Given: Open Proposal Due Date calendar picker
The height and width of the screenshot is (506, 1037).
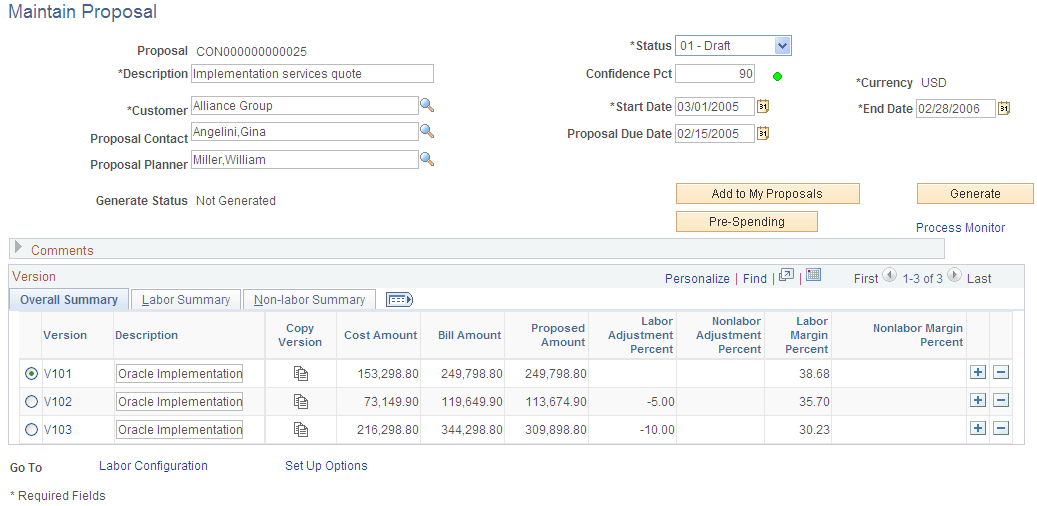Looking at the screenshot, I should pyautogui.click(x=763, y=133).
